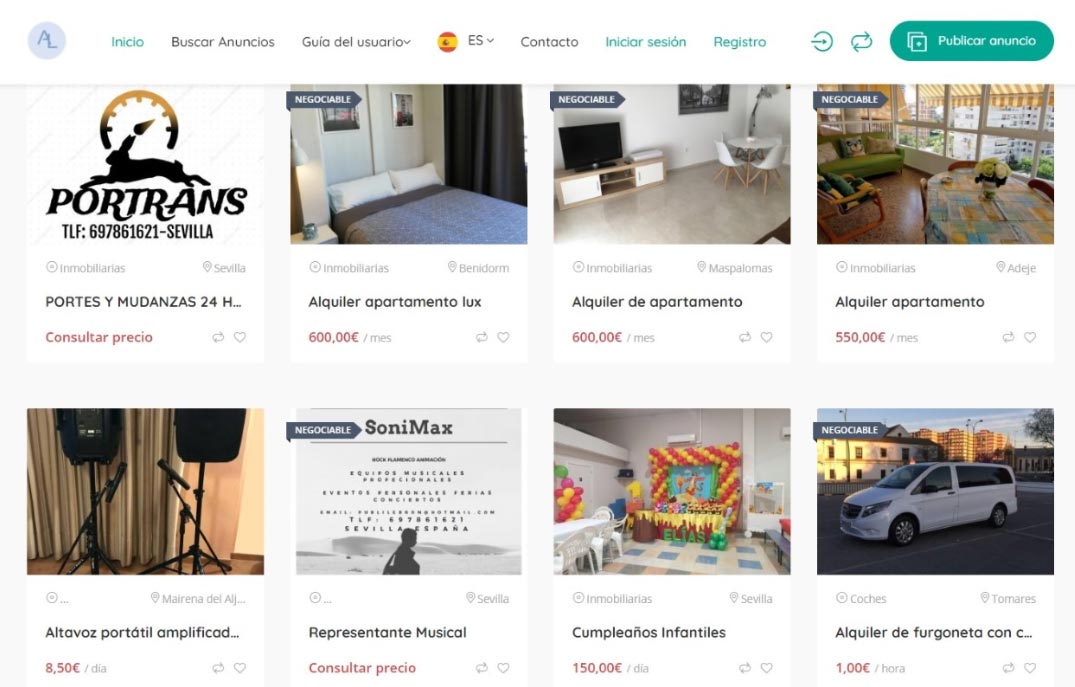1075x687 pixels.
Task: Expand the Guía del usuario menu
Action: [x=356, y=42]
